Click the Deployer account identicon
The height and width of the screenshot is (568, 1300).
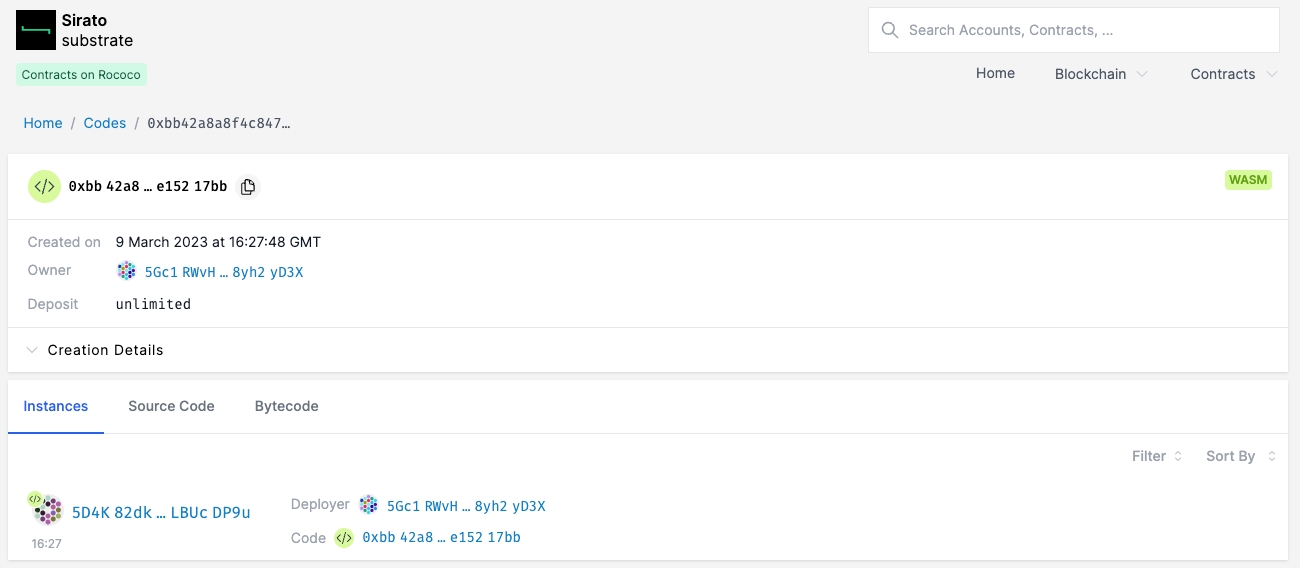pyautogui.click(x=369, y=506)
